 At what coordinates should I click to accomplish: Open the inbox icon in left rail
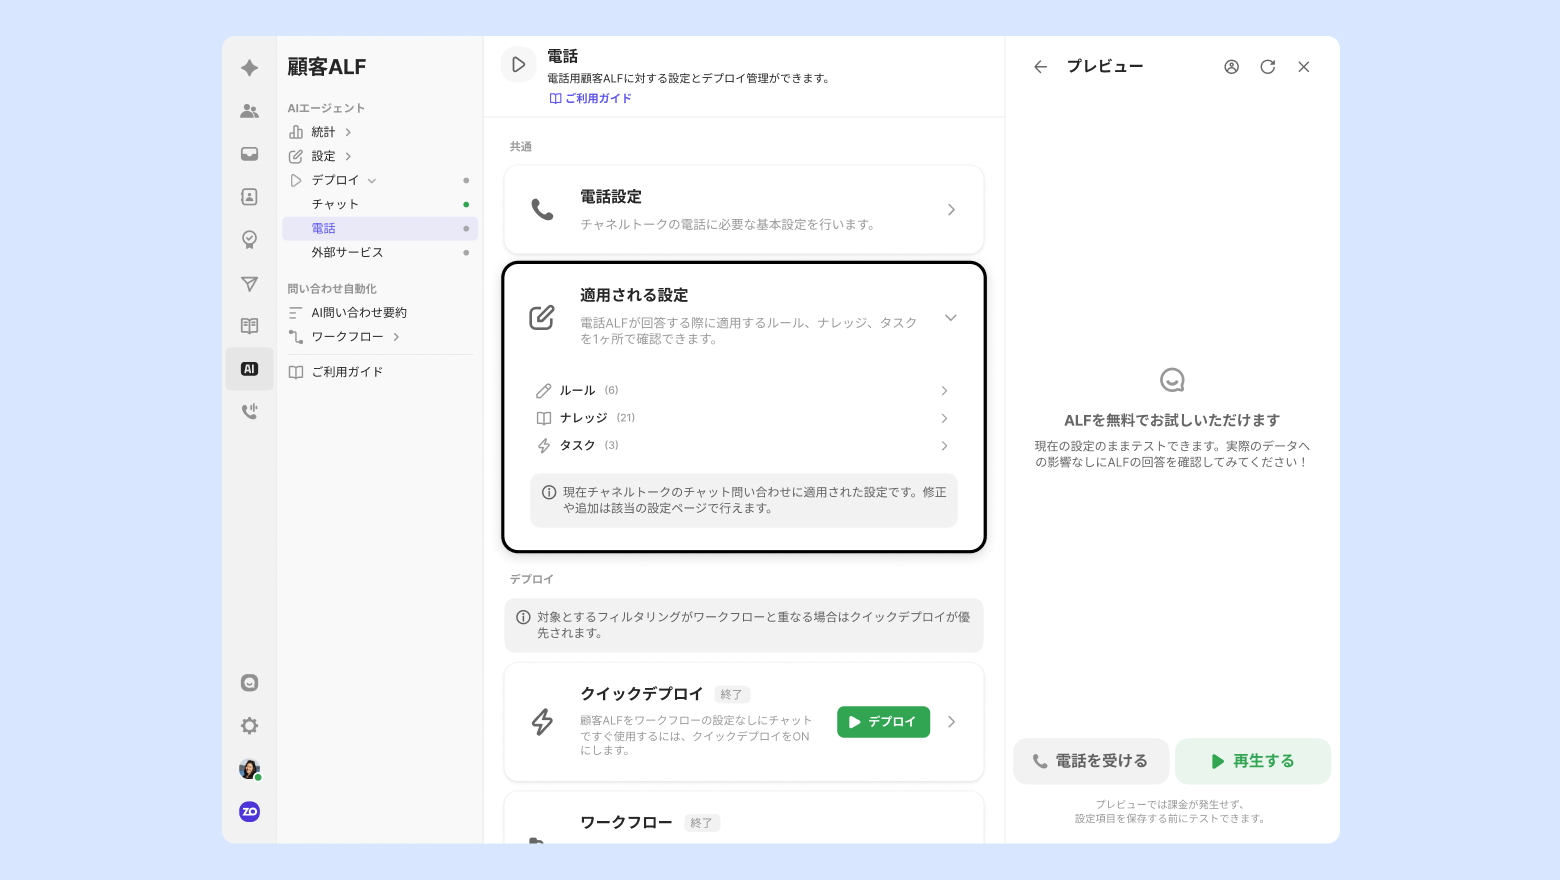(x=250, y=154)
